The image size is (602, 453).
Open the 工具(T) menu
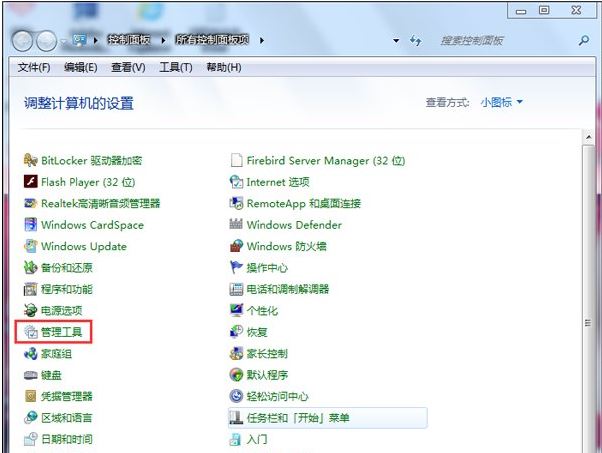pos(176,68)
